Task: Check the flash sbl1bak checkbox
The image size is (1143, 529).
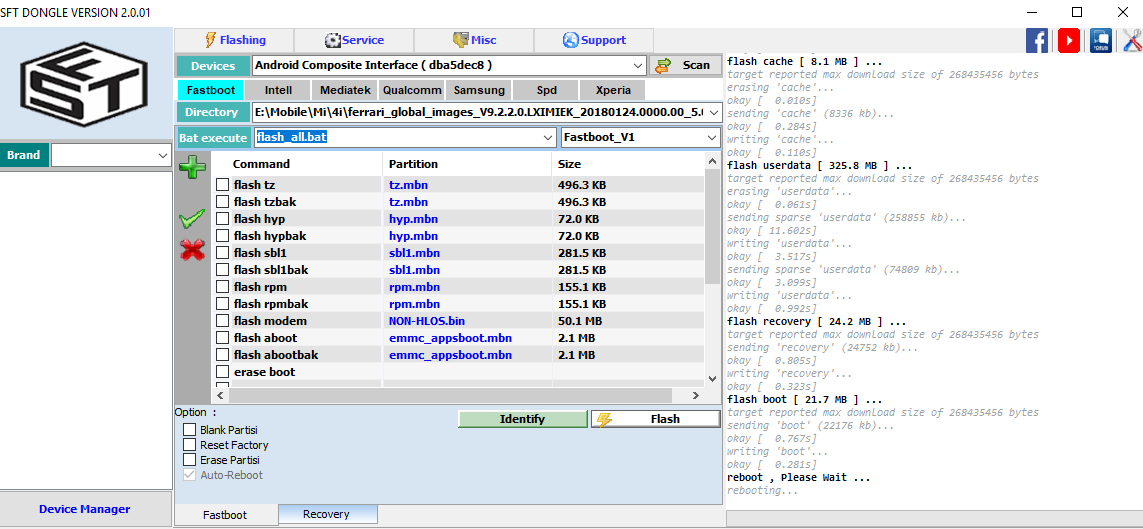Action: [x=222, y=270]
